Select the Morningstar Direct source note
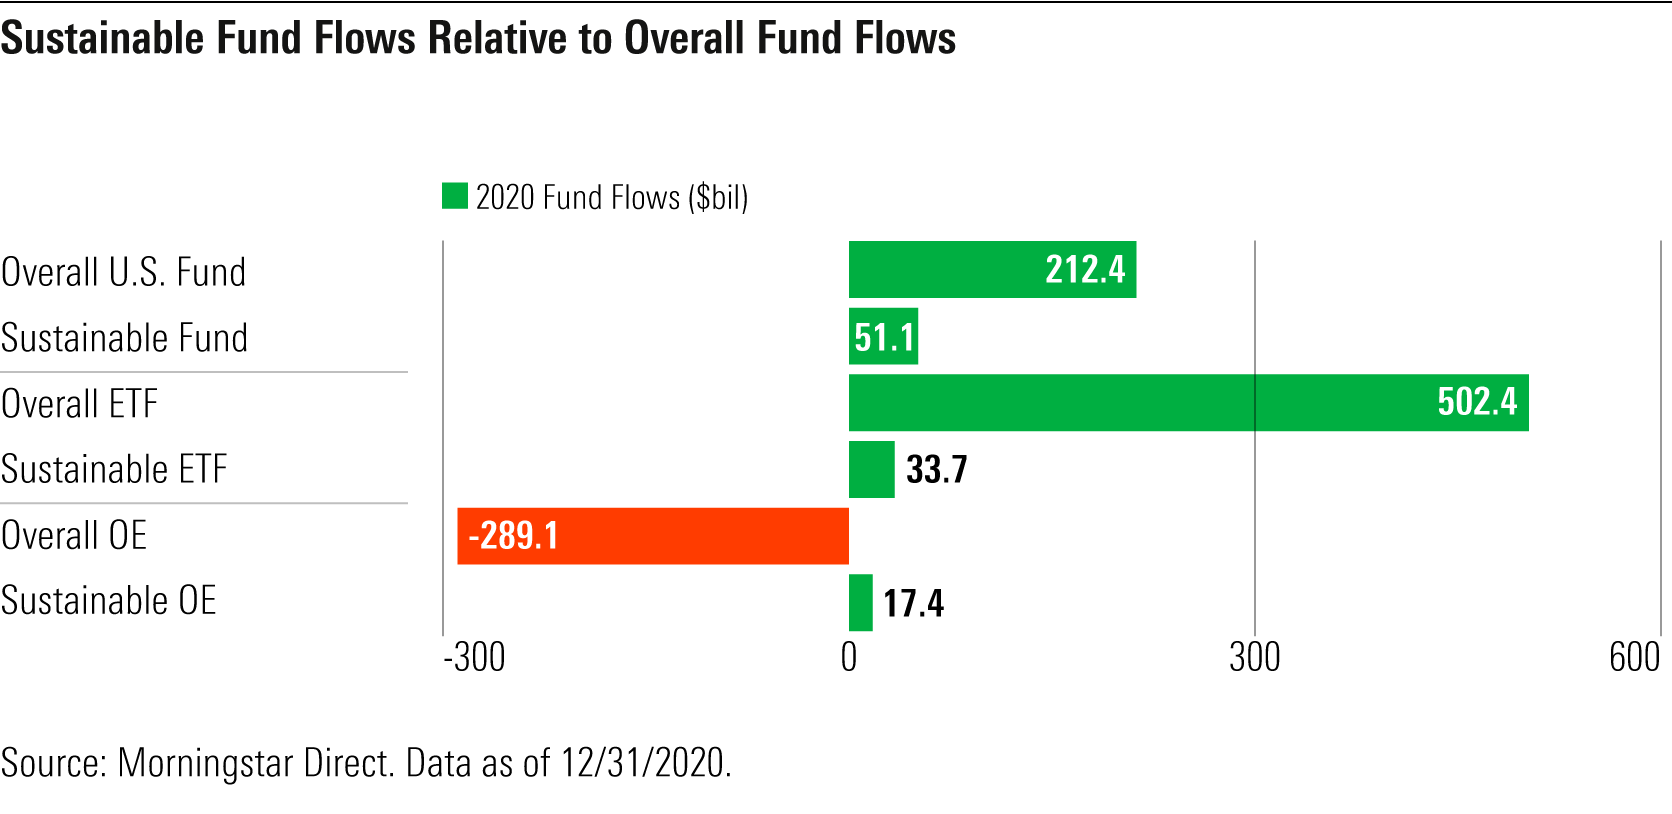1672x814 pixels. 366,763
